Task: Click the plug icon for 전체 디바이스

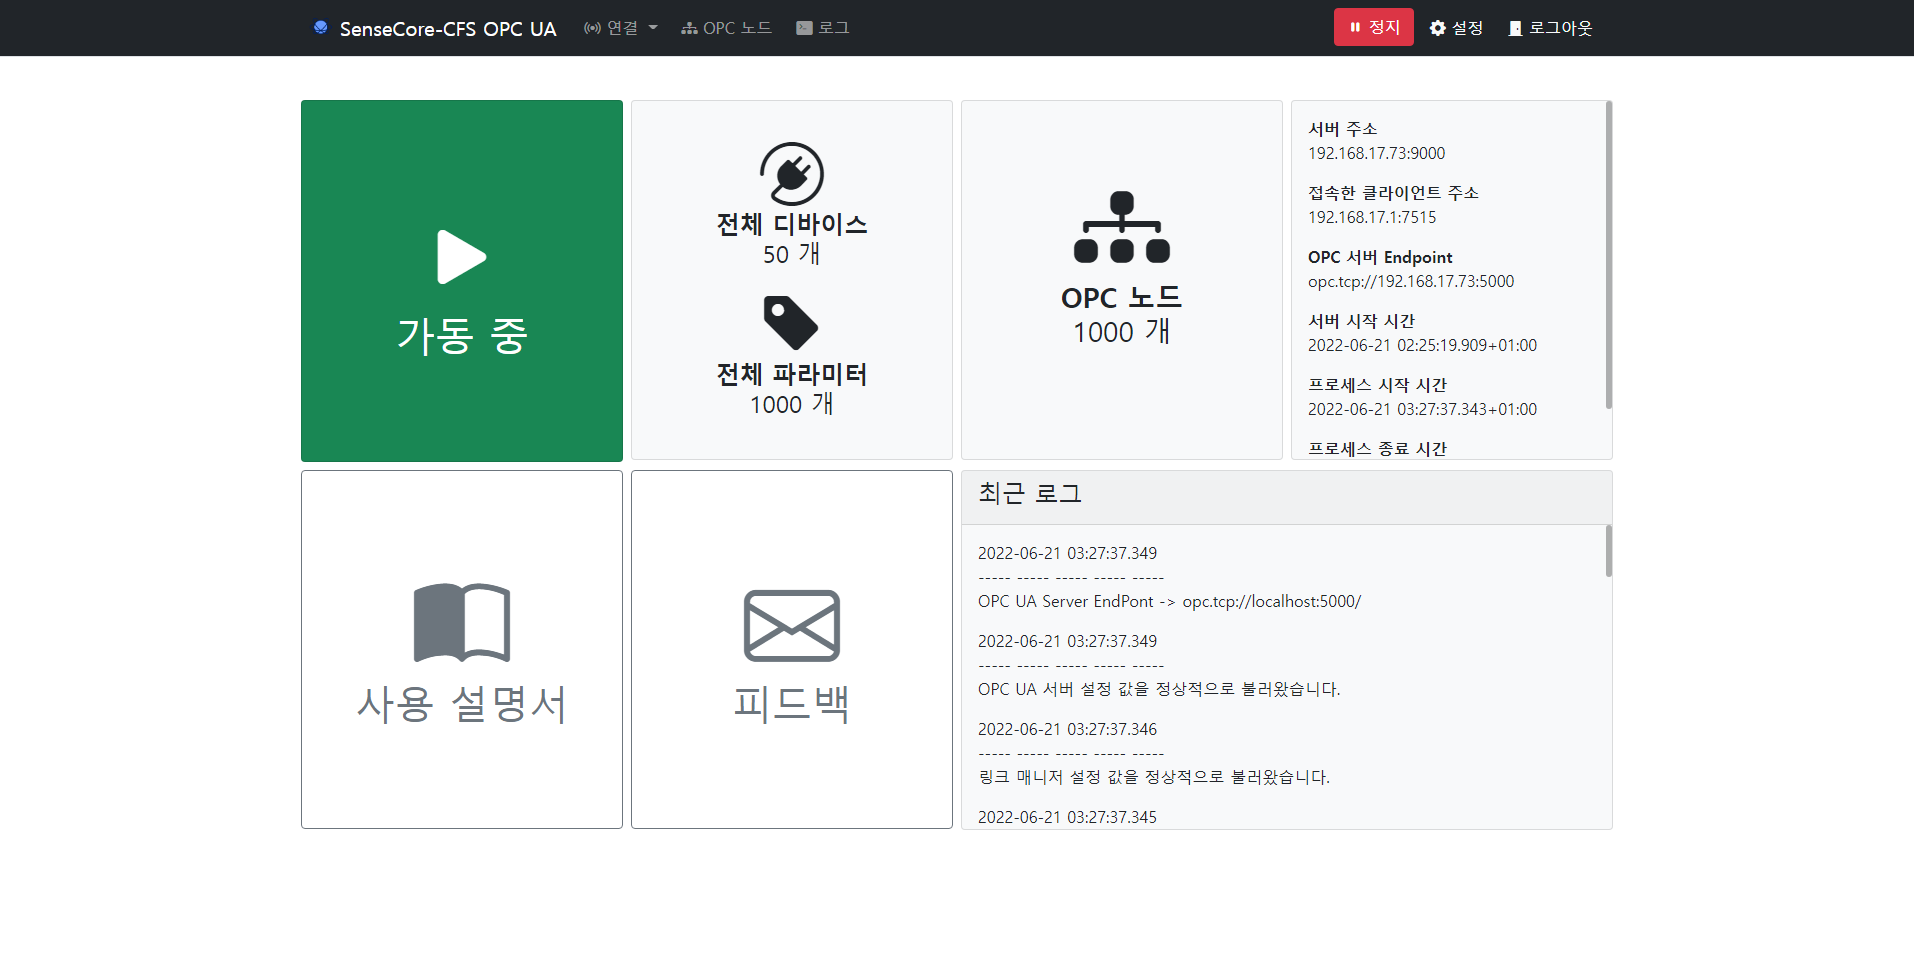Action: tap(791, 174)
